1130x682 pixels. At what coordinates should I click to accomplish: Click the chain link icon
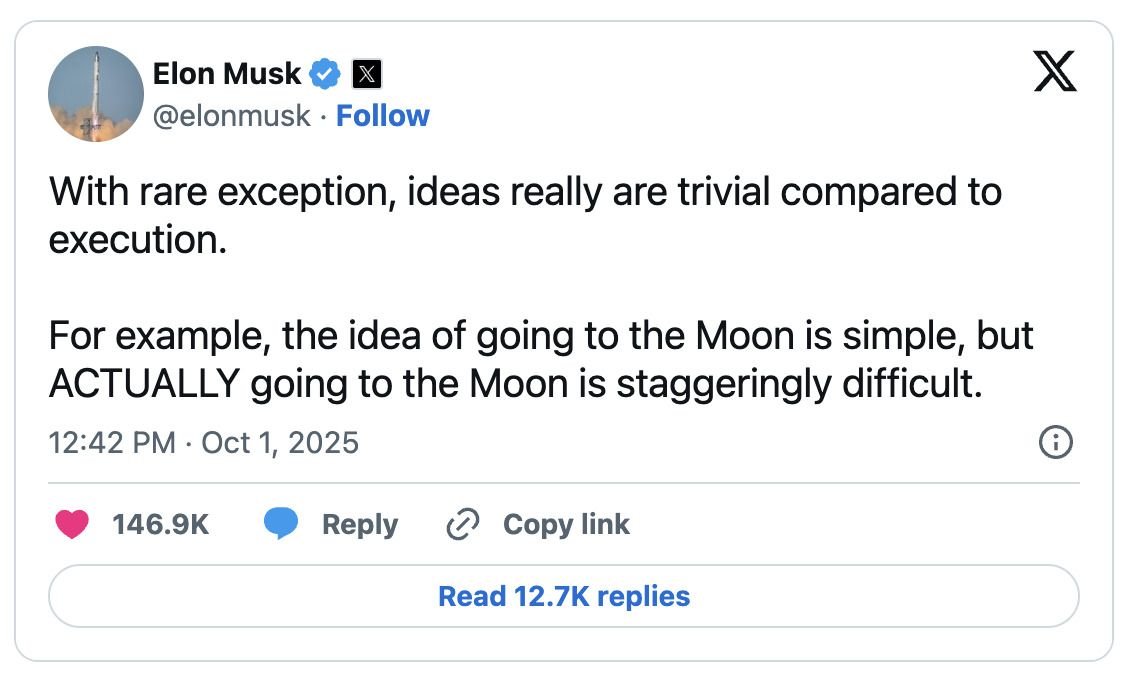coord(462,524)
